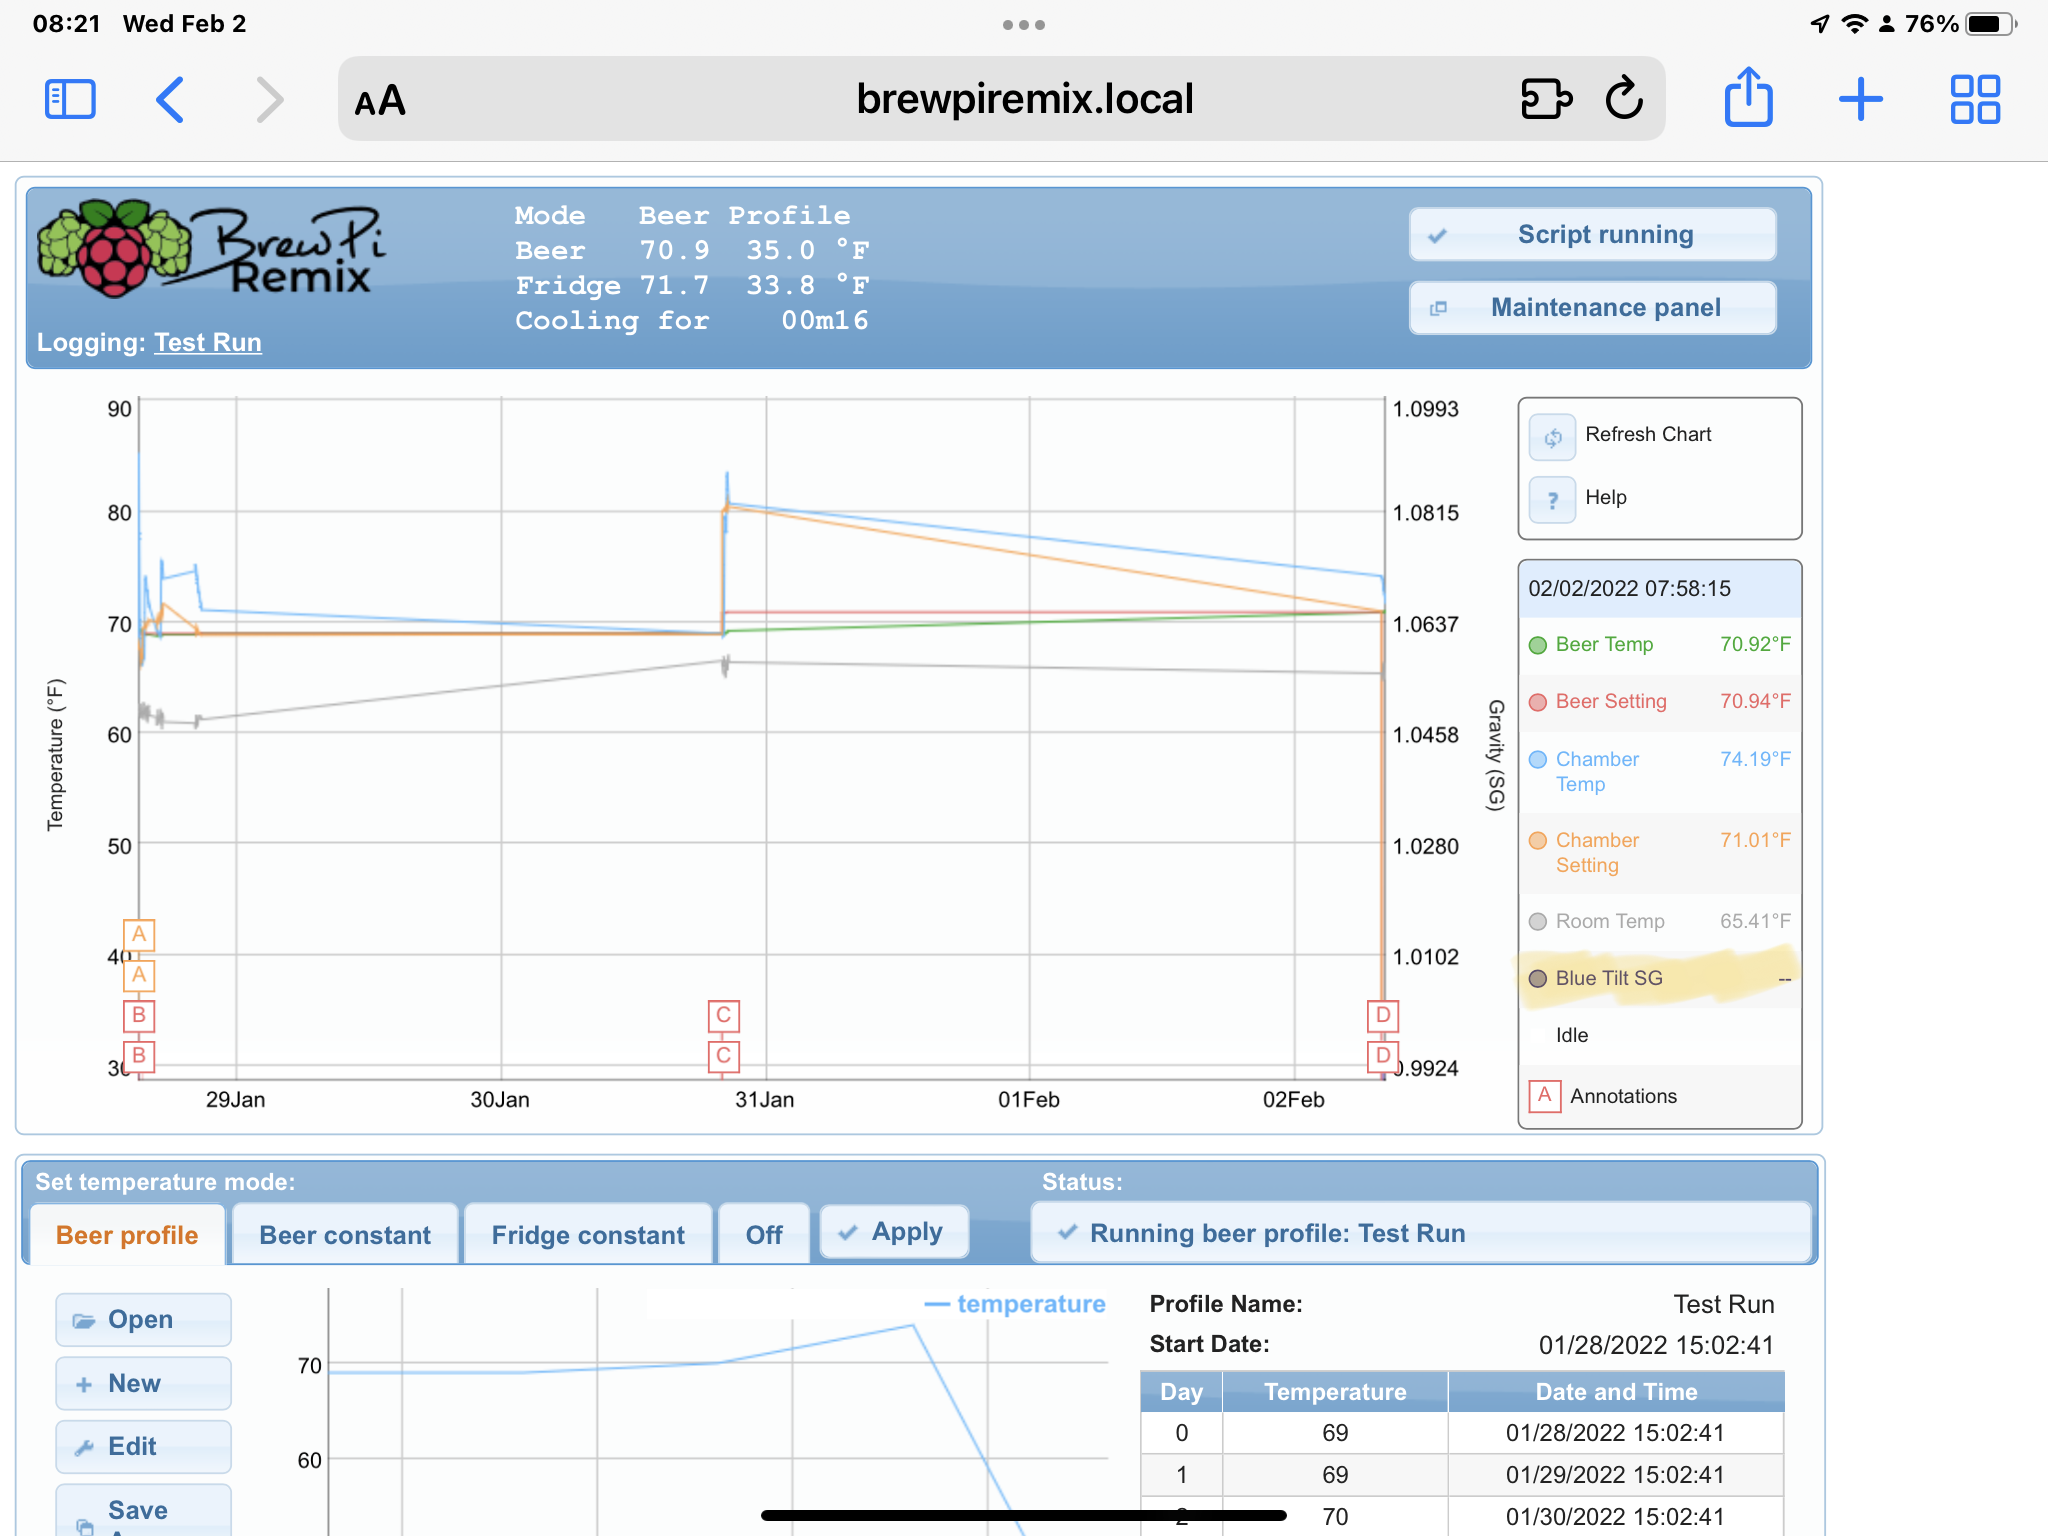Screen dimensions: 2048x1536
Task: Open the Maintenance panel
Action: [x=1593, y=307]
